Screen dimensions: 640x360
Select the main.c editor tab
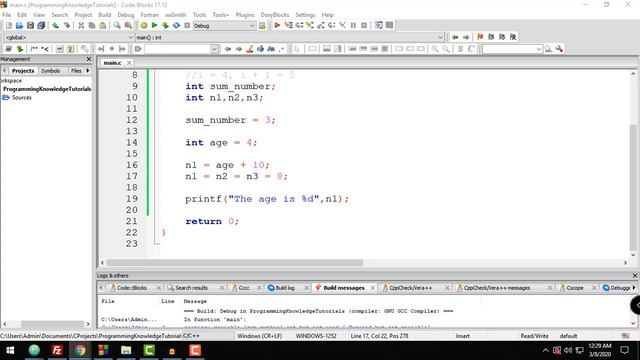pos(112,62)
